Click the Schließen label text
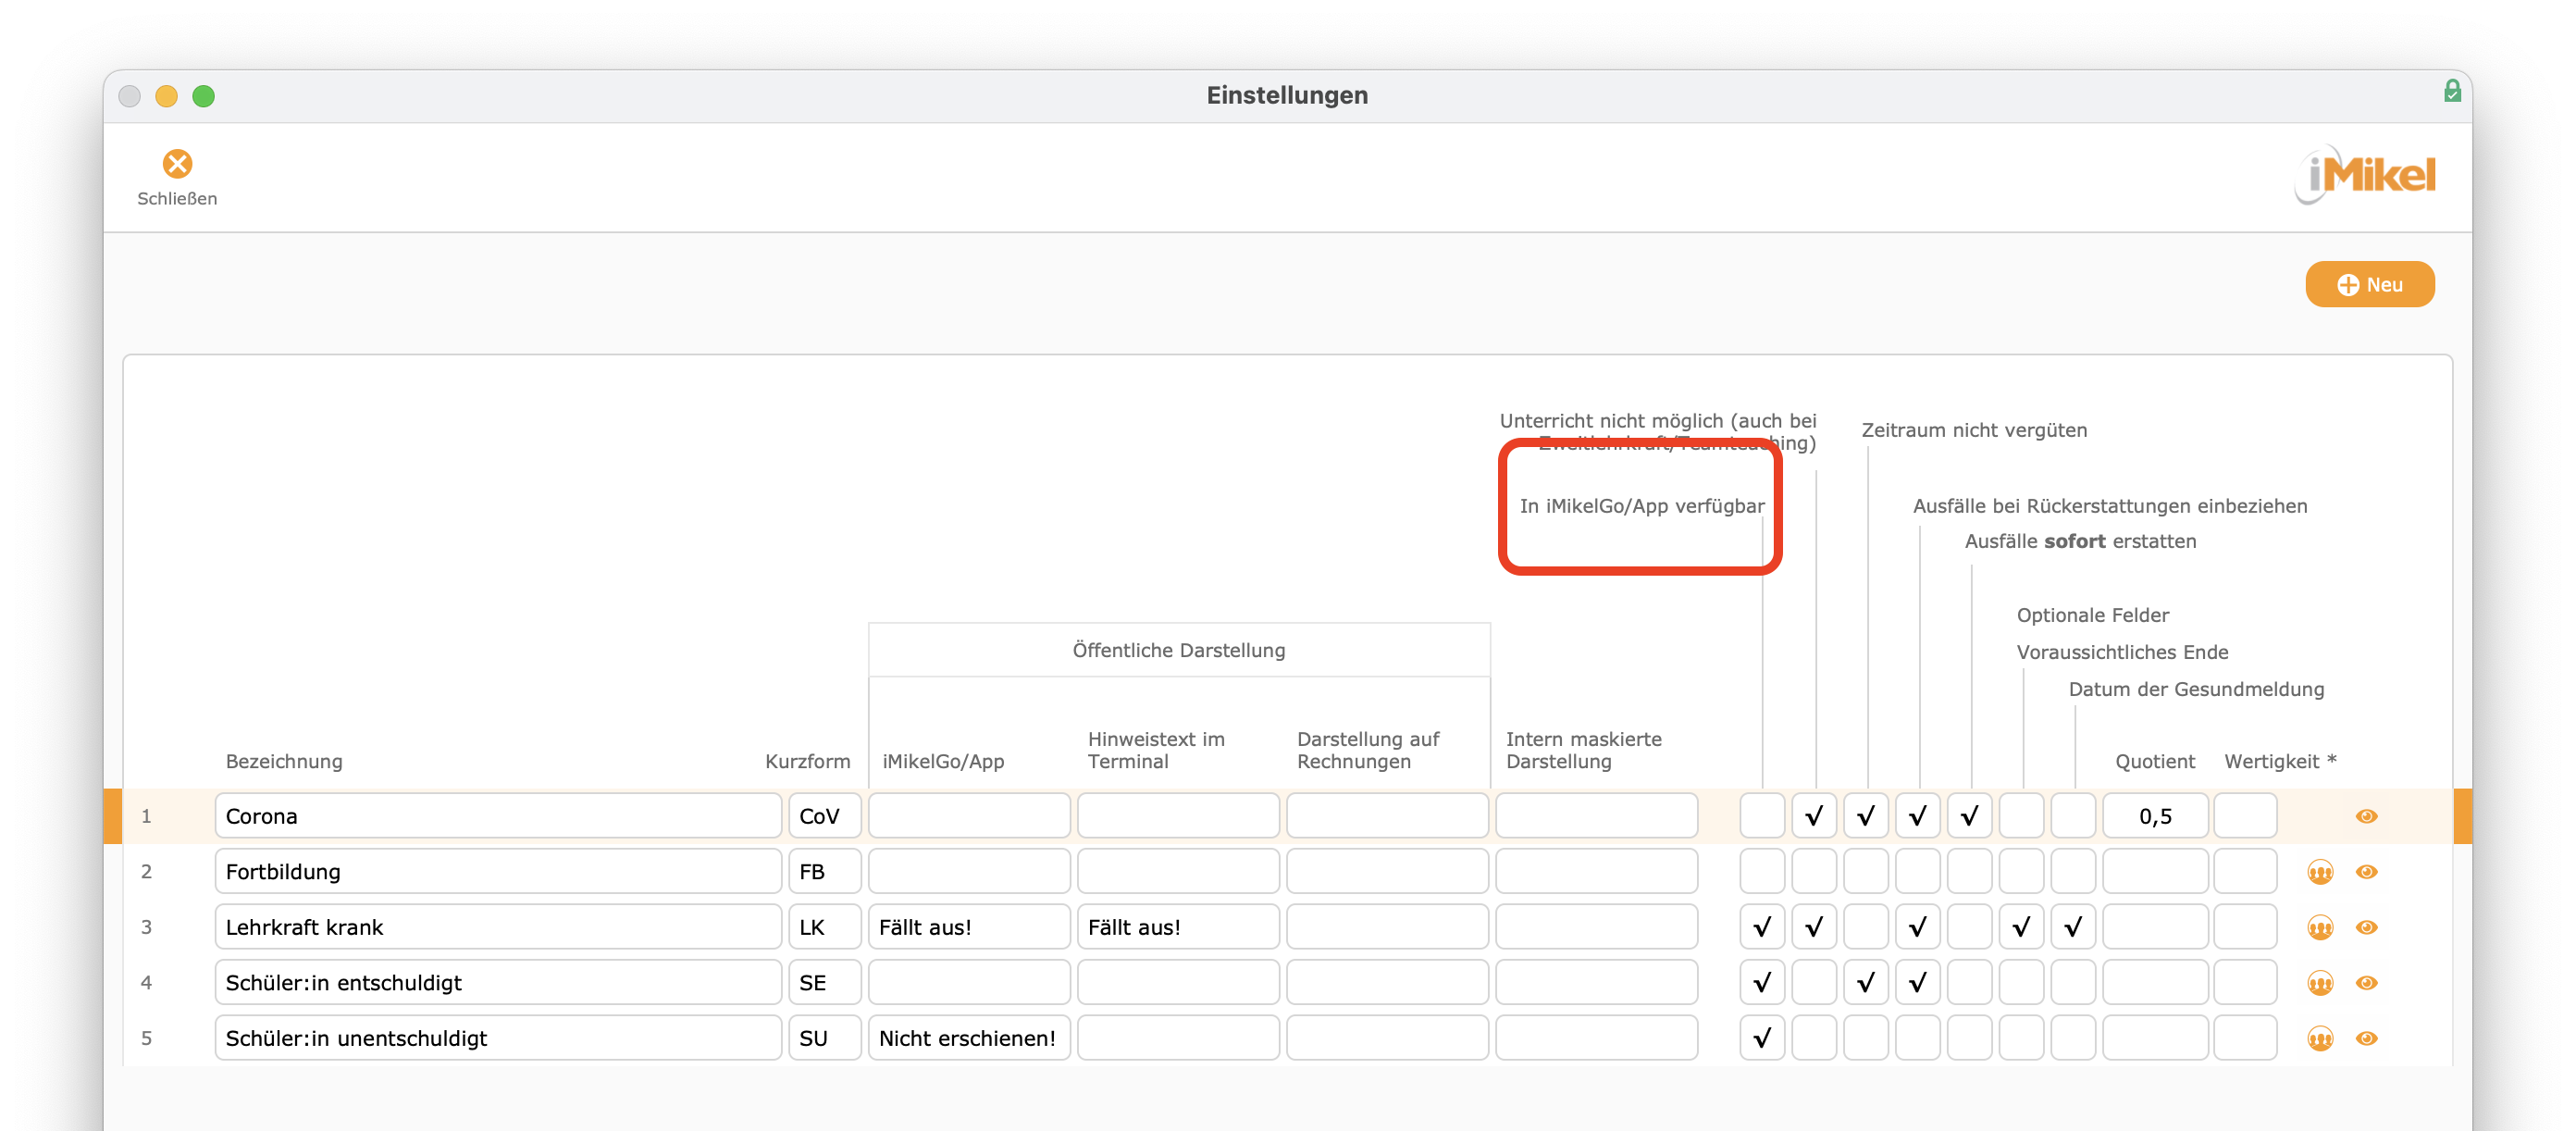Screen dimensions: 2576x1131 (x=177, y=198)
